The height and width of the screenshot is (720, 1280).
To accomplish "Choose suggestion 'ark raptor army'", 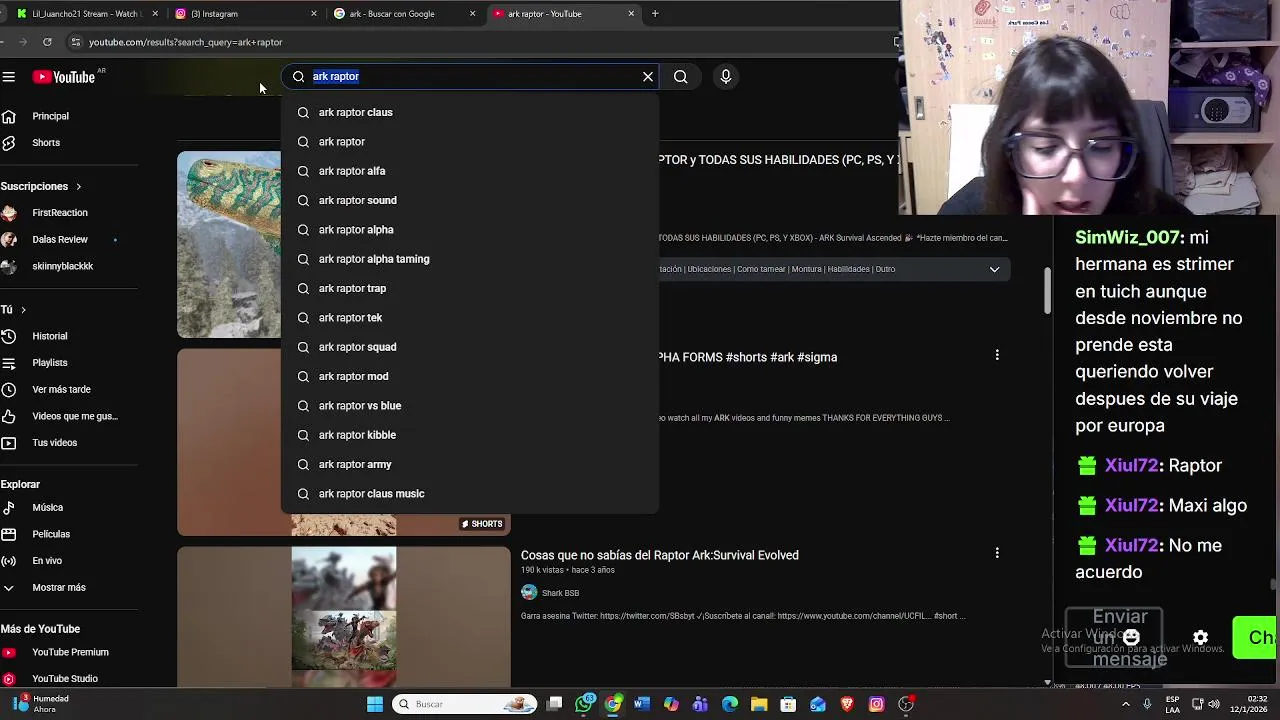I will [470, 464].
